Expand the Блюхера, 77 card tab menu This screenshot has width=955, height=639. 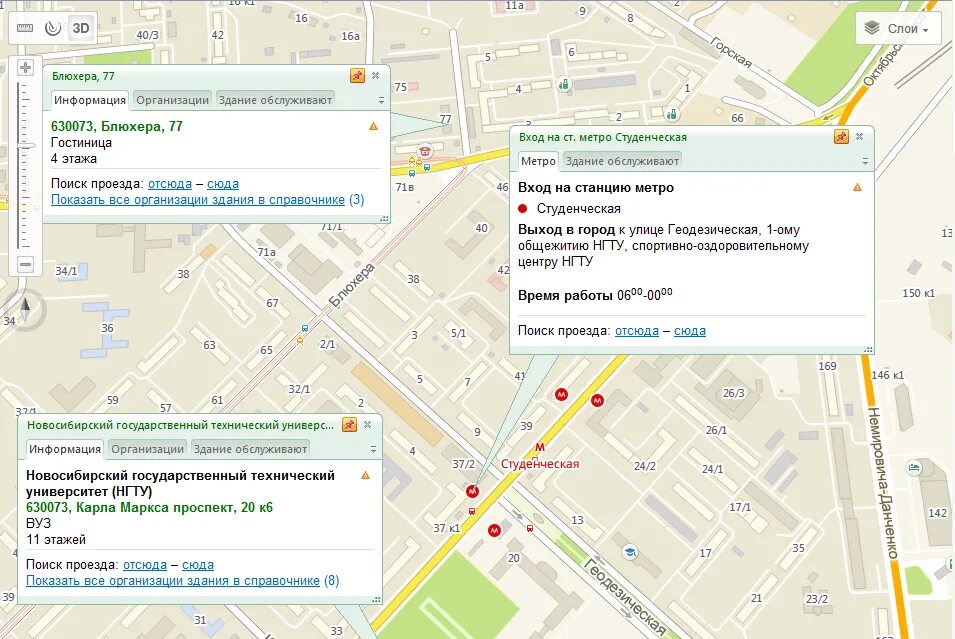tap(381, 101)
